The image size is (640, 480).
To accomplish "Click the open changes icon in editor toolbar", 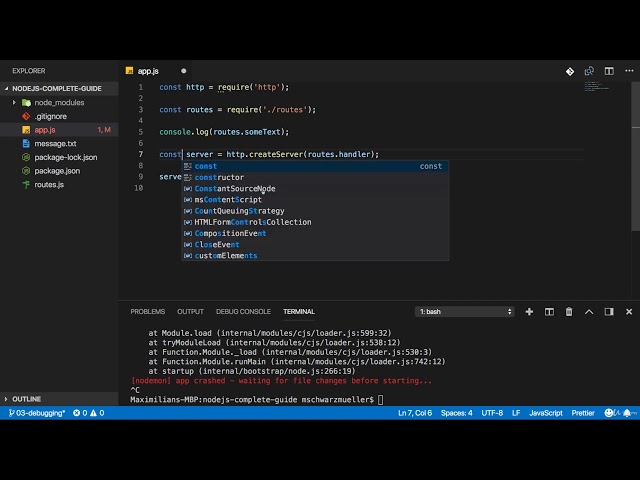I will point(589,71).
